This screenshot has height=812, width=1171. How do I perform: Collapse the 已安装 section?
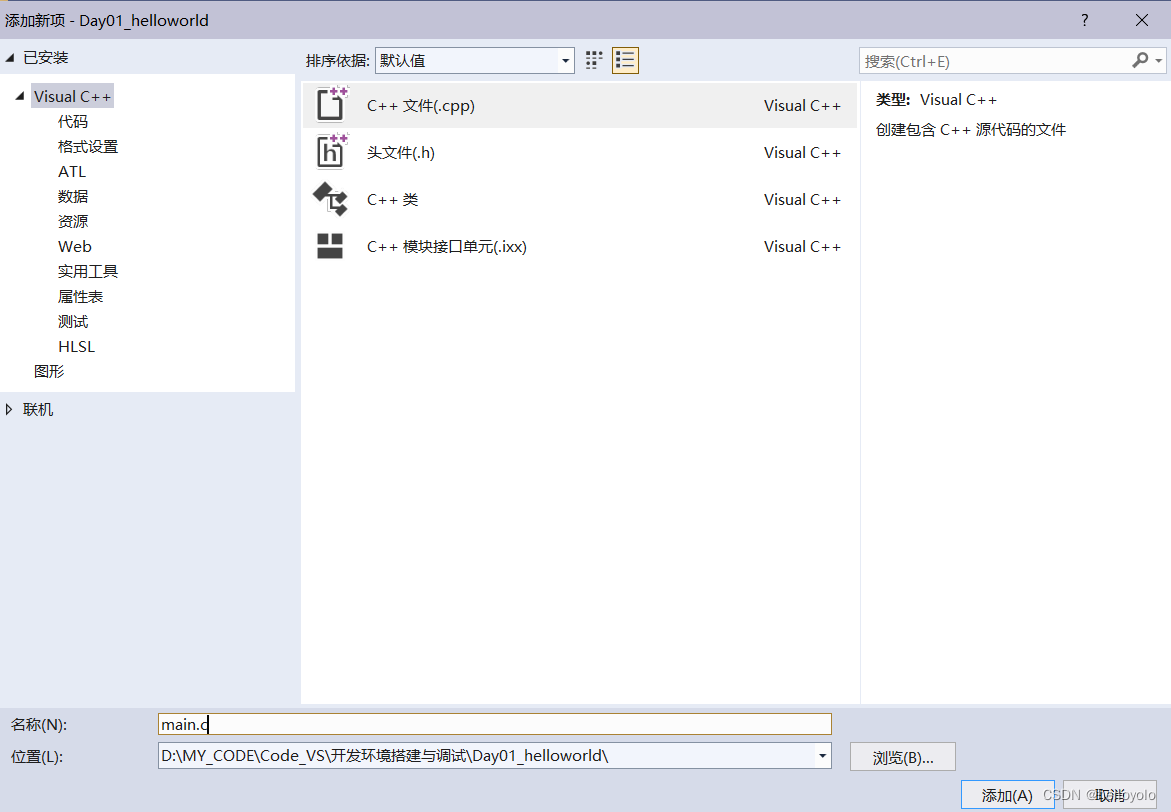10,58
